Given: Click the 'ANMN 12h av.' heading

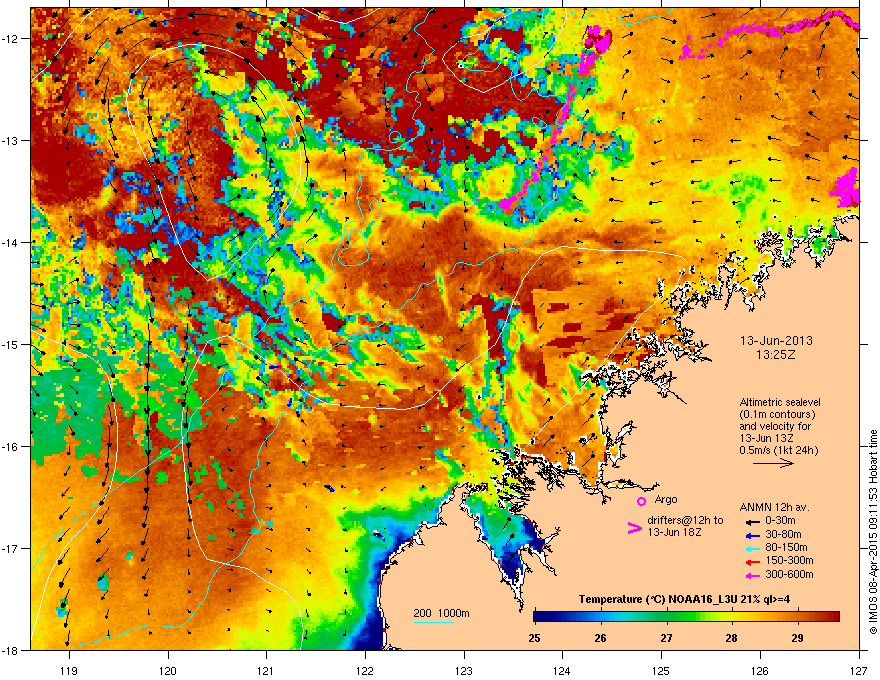Looking at the screenshot, I should point(774,507).
